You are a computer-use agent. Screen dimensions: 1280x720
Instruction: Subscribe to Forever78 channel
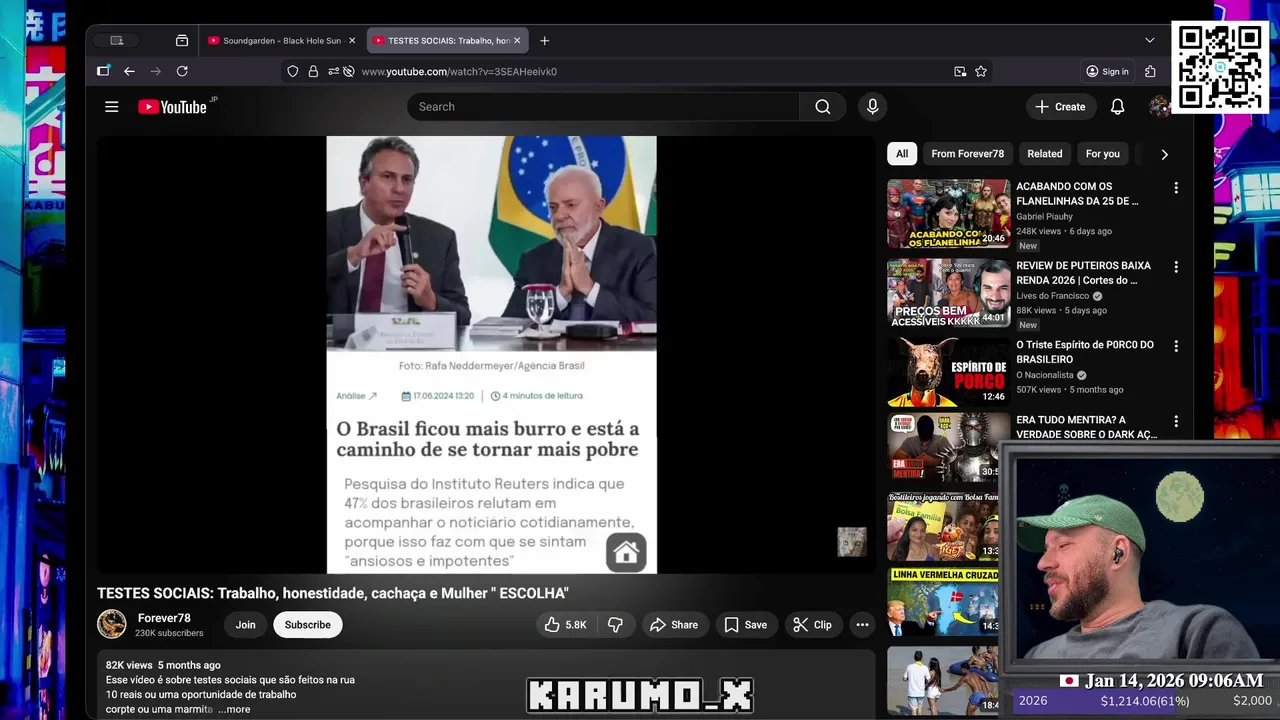[x=308, y=625]
